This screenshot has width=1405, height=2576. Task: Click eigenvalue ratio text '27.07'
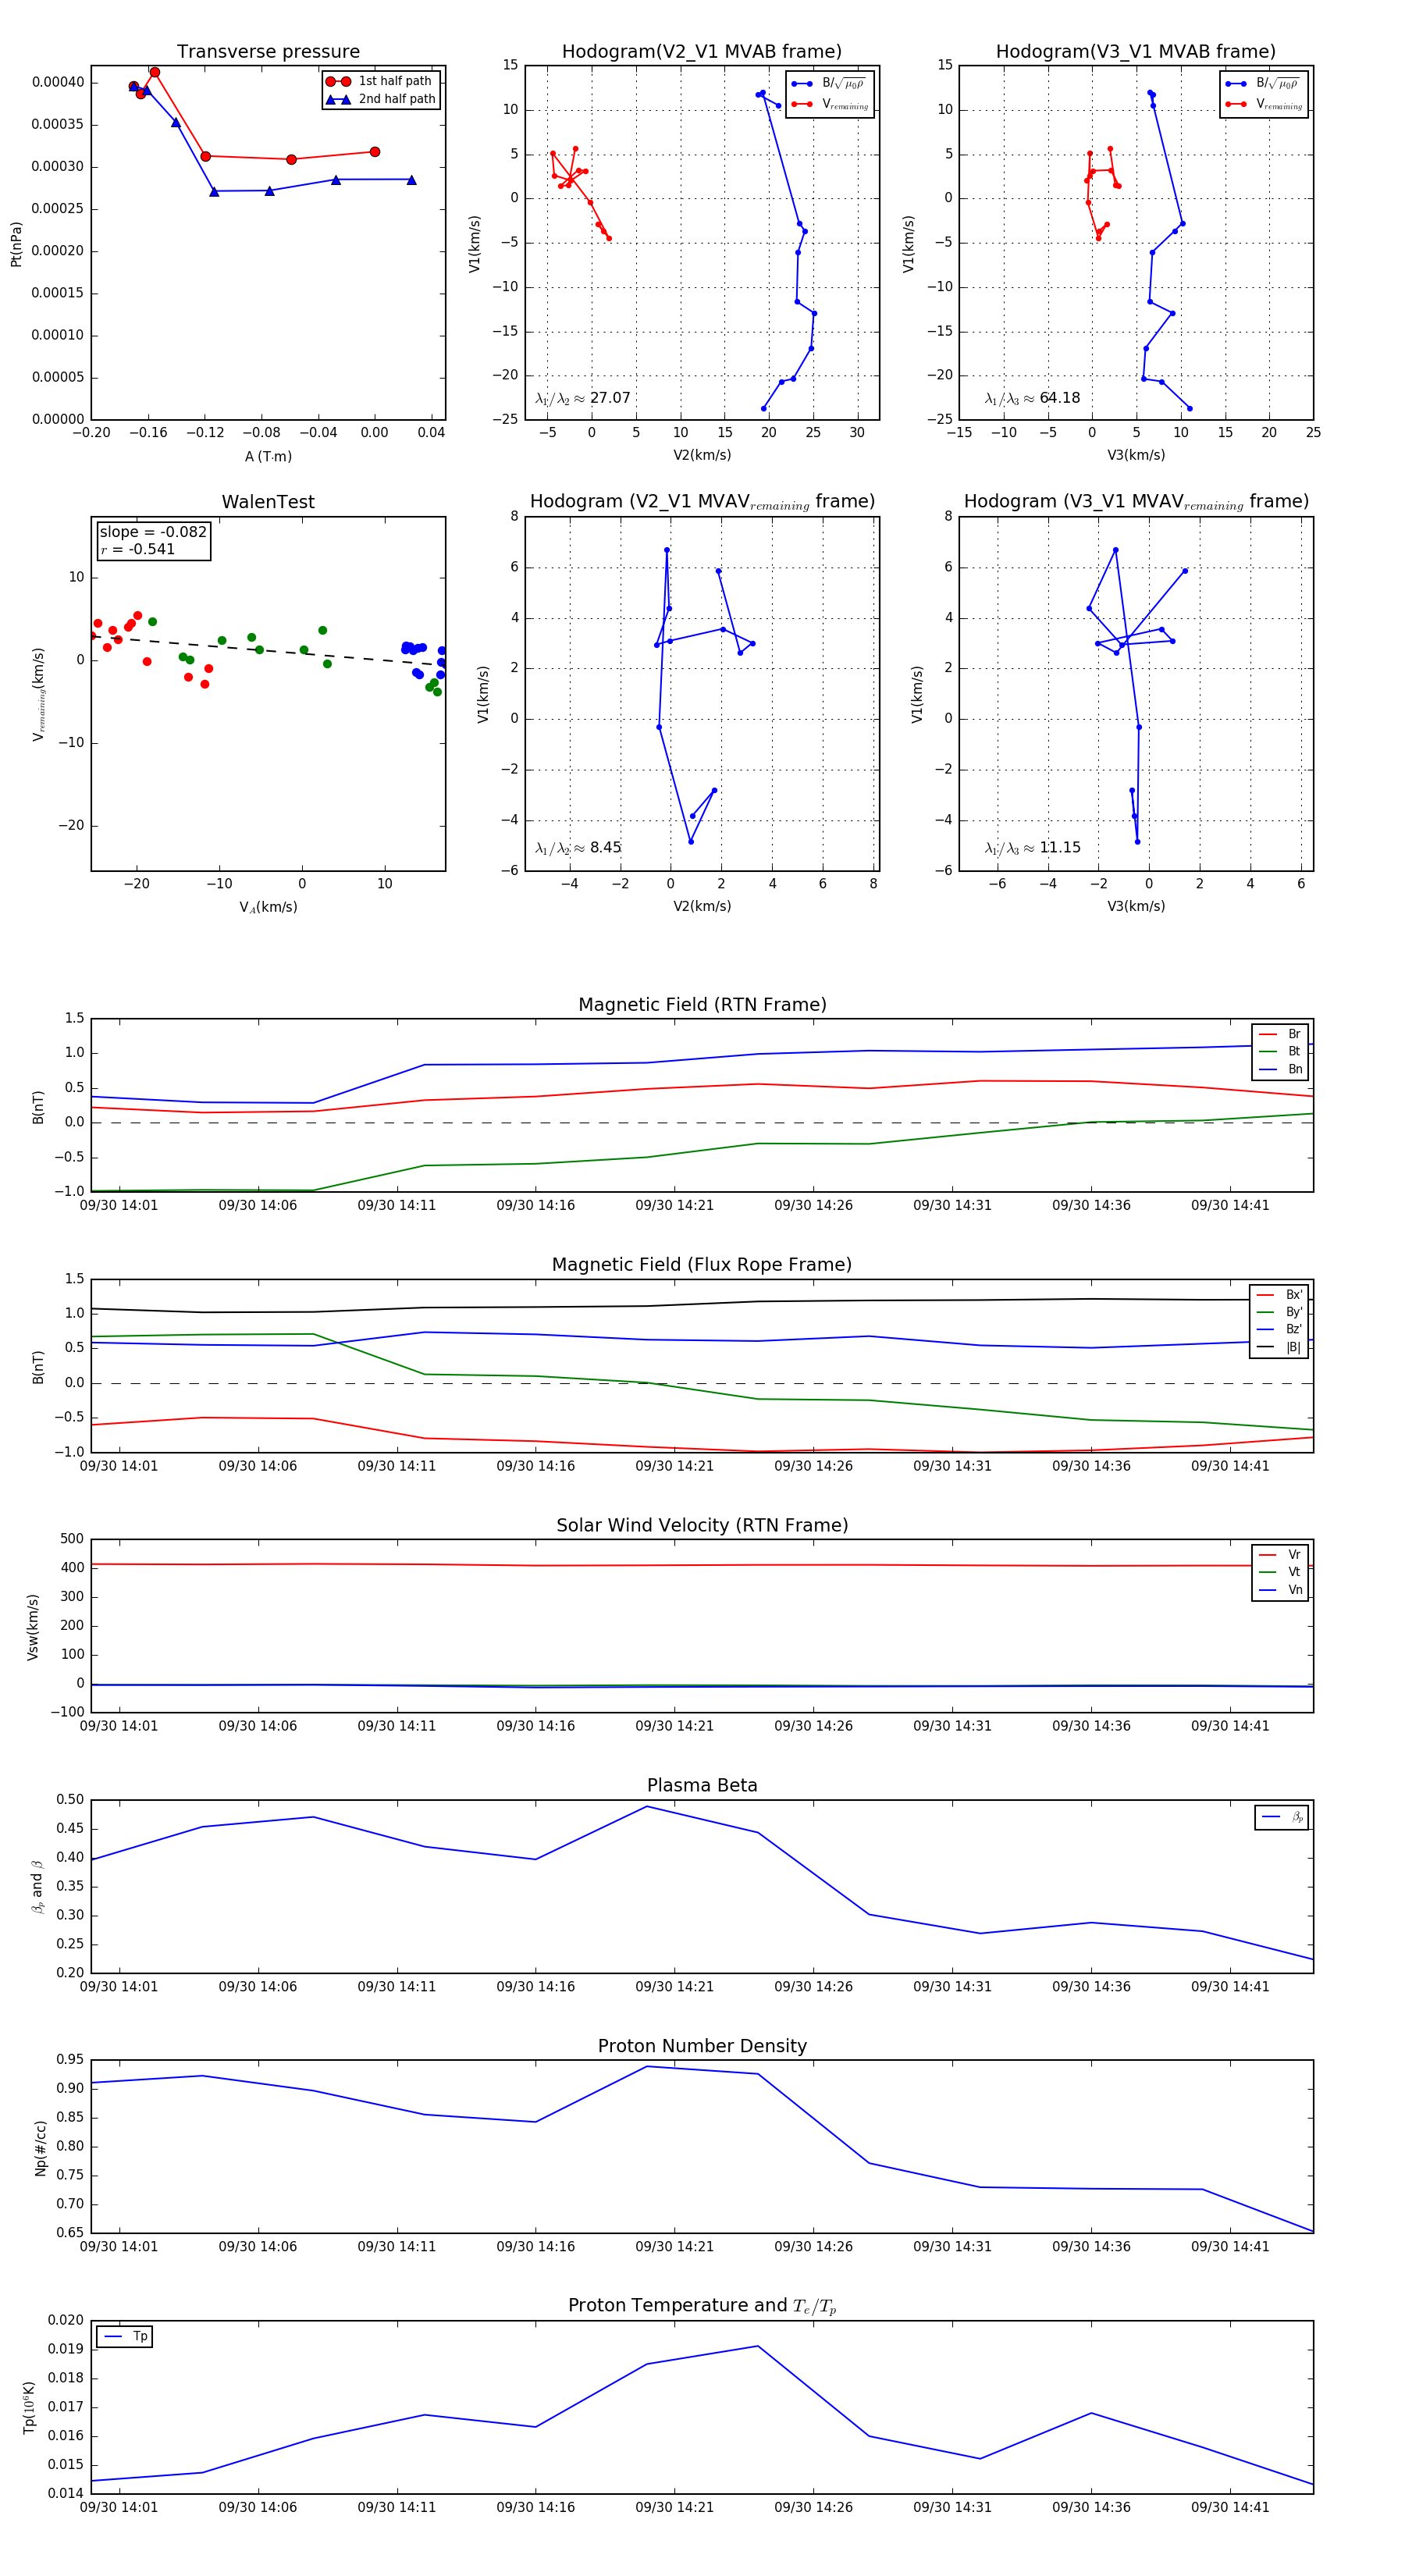(610, 398)
